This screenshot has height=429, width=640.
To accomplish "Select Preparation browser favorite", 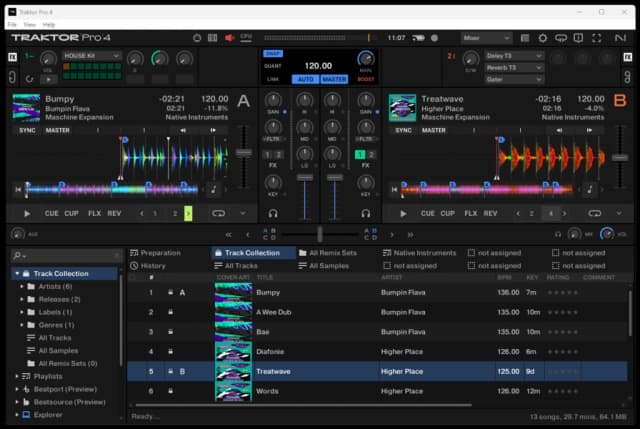I will pyautogui.click(x=156, y=253).
